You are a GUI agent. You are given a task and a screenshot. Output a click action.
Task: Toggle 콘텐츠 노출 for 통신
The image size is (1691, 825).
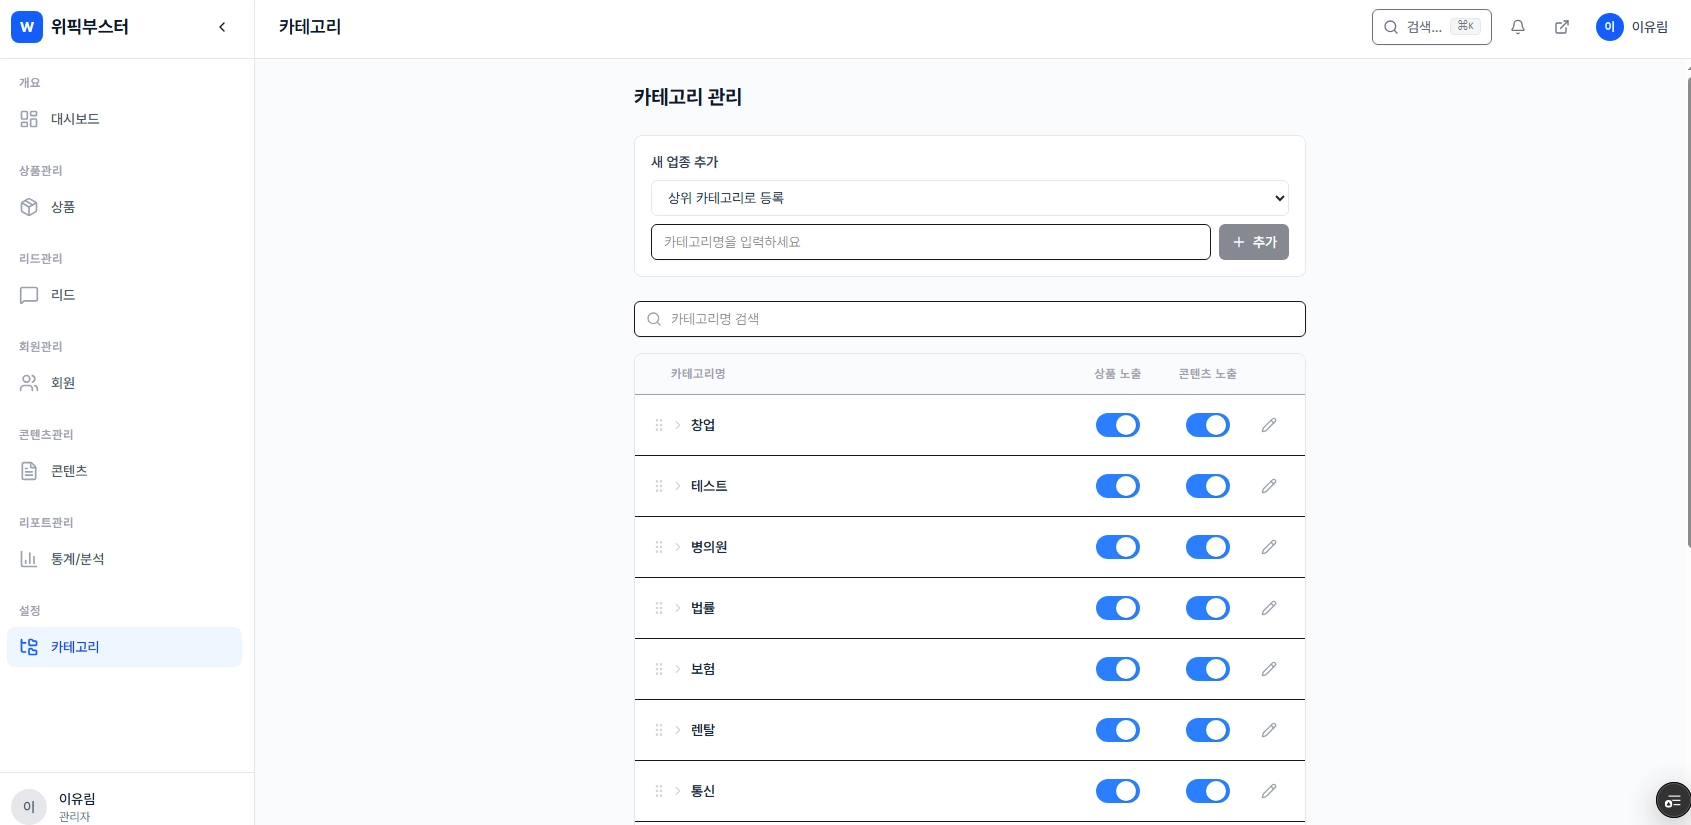(x=1208, y=791)
